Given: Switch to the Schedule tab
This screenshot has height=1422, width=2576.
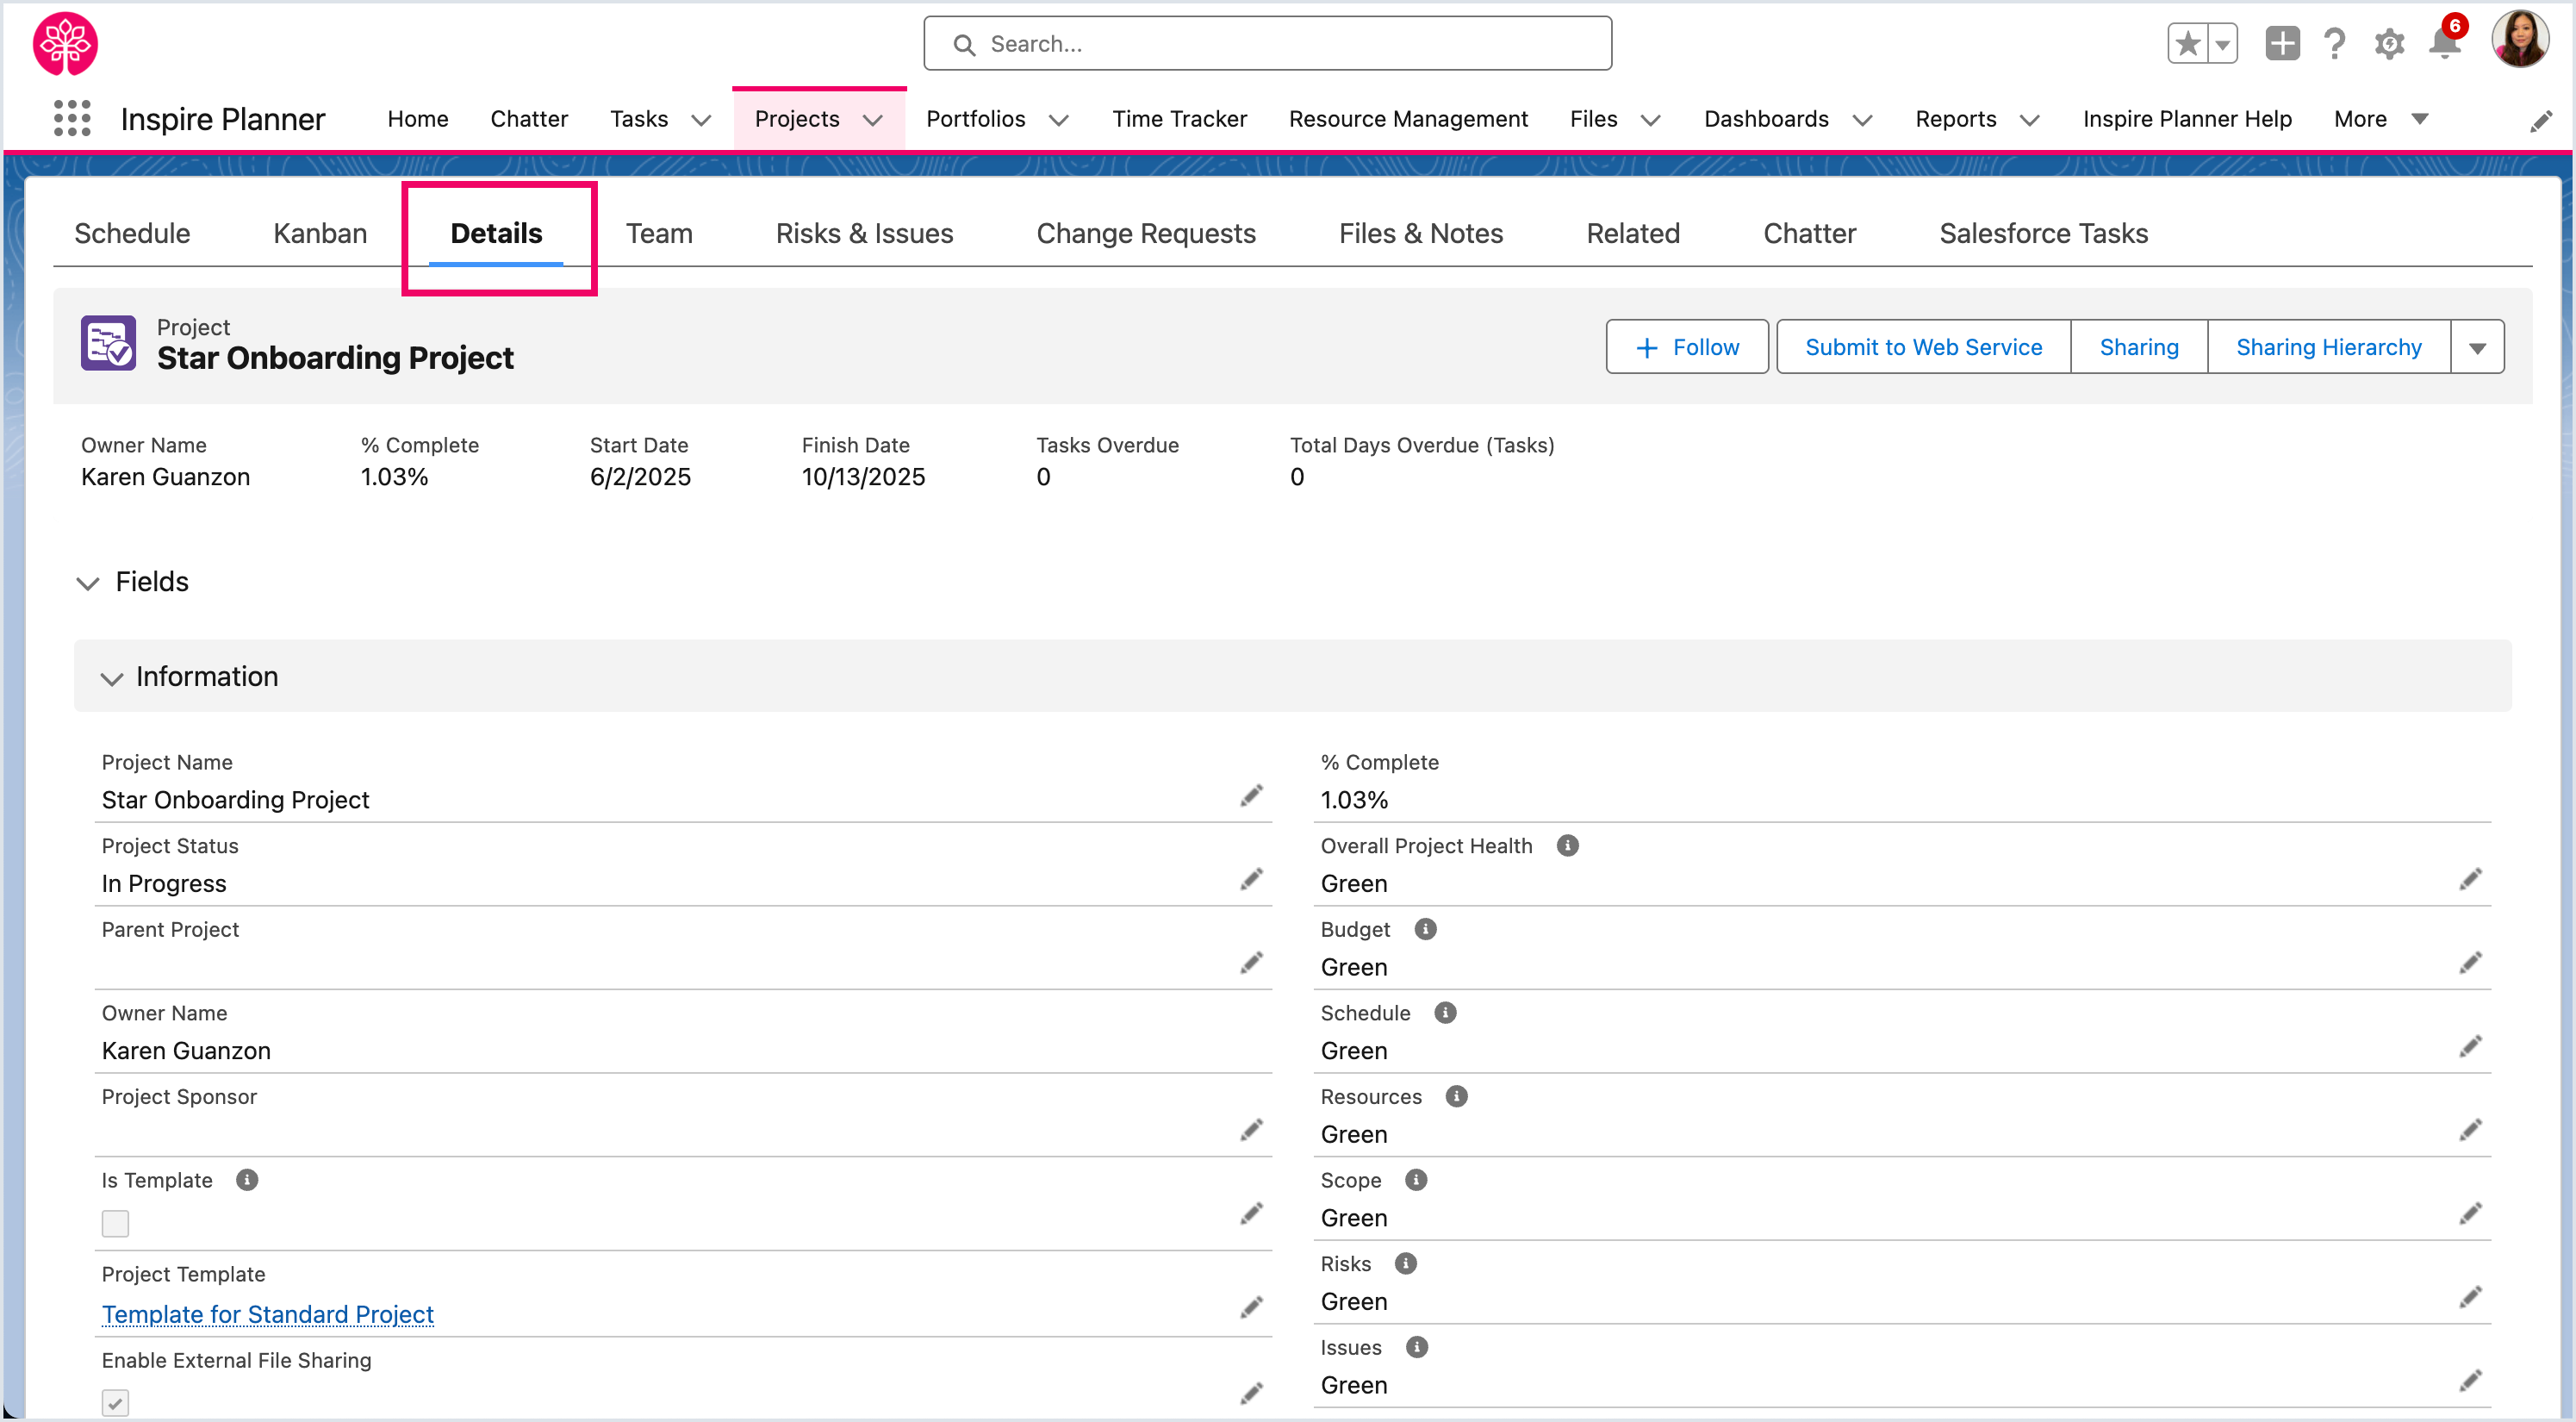Looking at the screenshot, I should (132, 234).
